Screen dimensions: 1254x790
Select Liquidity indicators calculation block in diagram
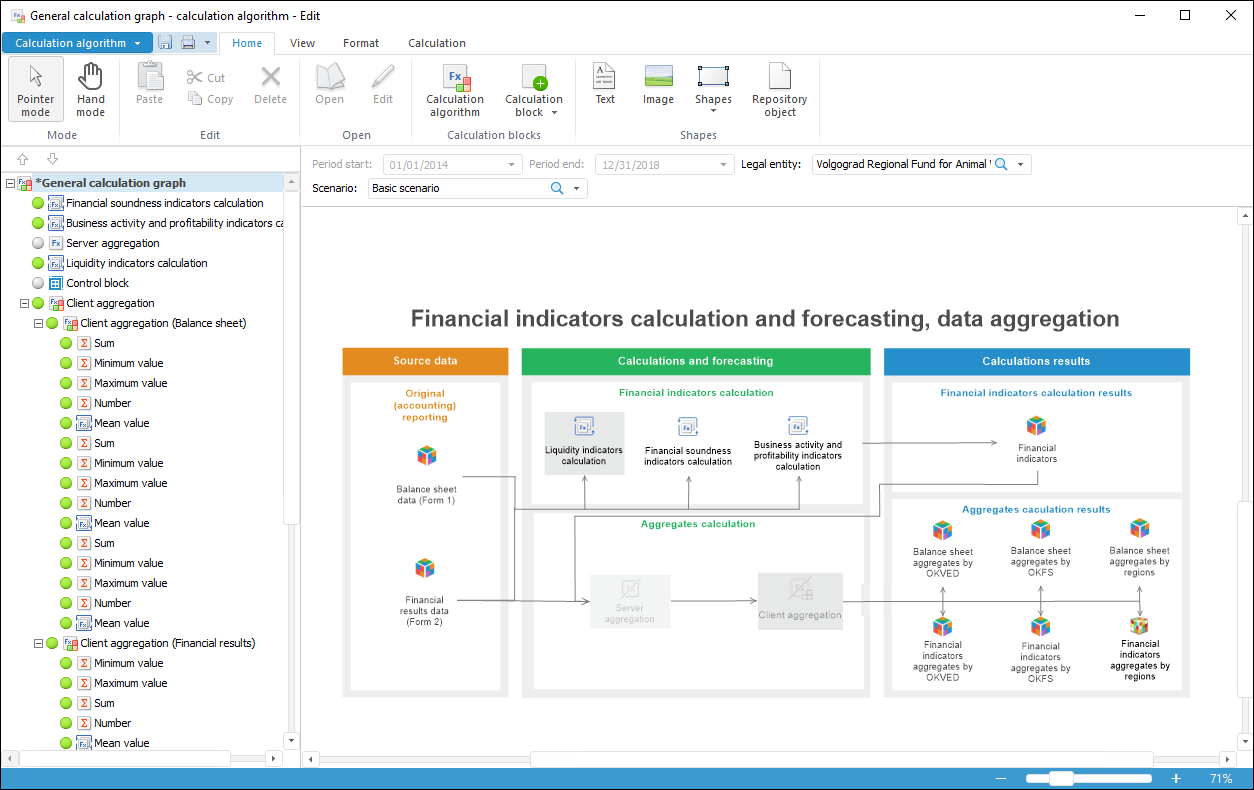584,443
